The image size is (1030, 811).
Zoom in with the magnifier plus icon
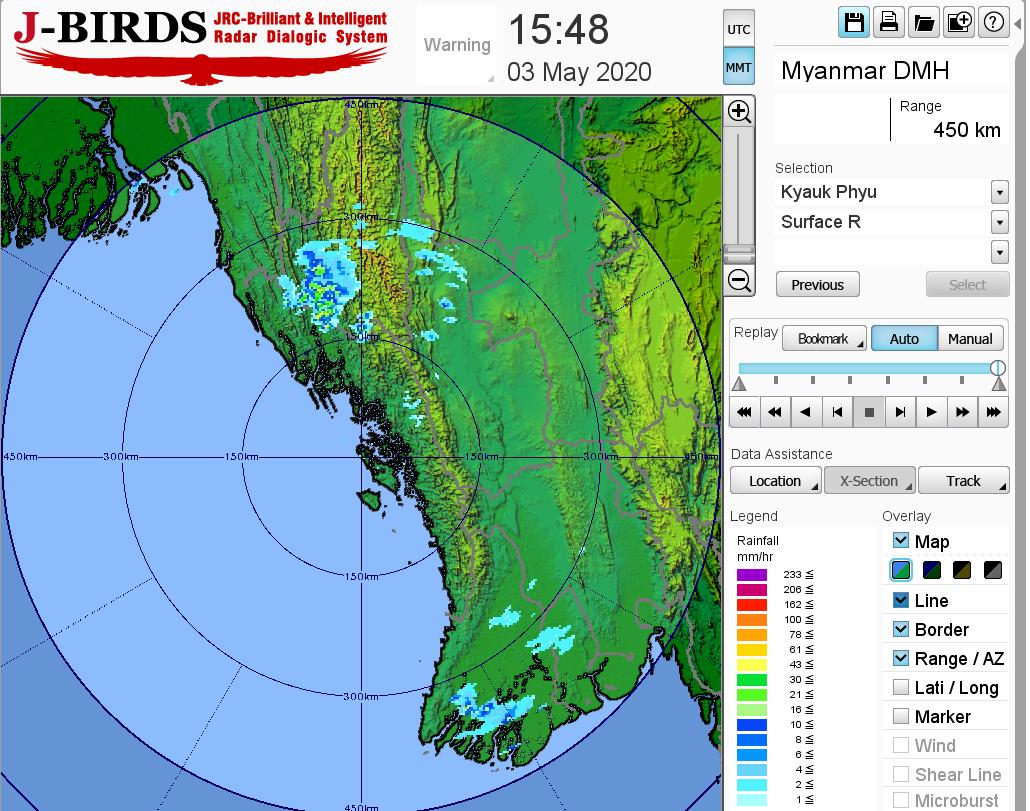point(740,111)
